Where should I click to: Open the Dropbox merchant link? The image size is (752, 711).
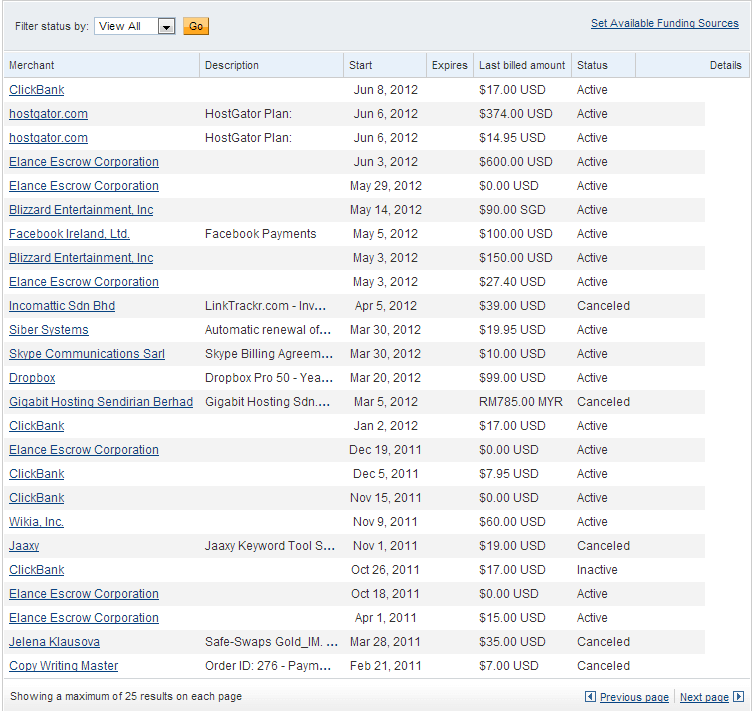click(32, 378)
